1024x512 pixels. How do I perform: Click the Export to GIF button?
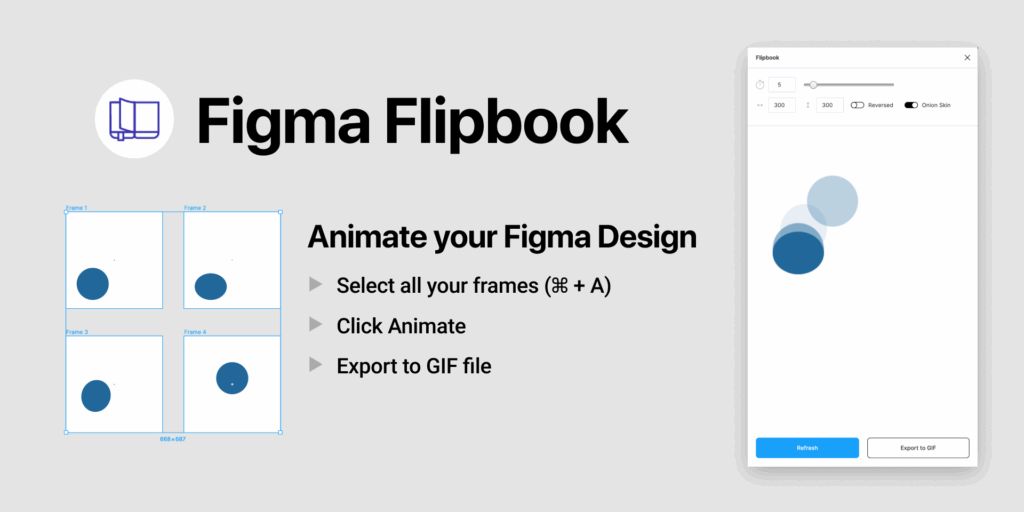point(918,448)
